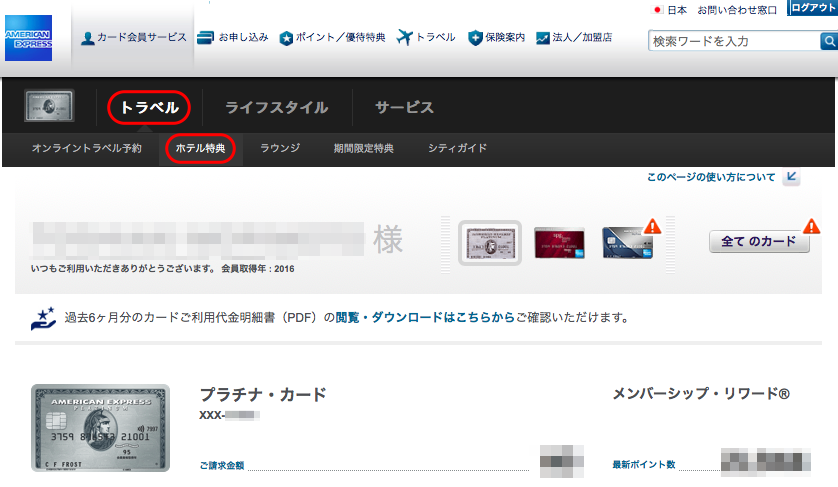Select the トラベル tab in black bar
This screenshot has height=487, width=838.
pos(149,107)
